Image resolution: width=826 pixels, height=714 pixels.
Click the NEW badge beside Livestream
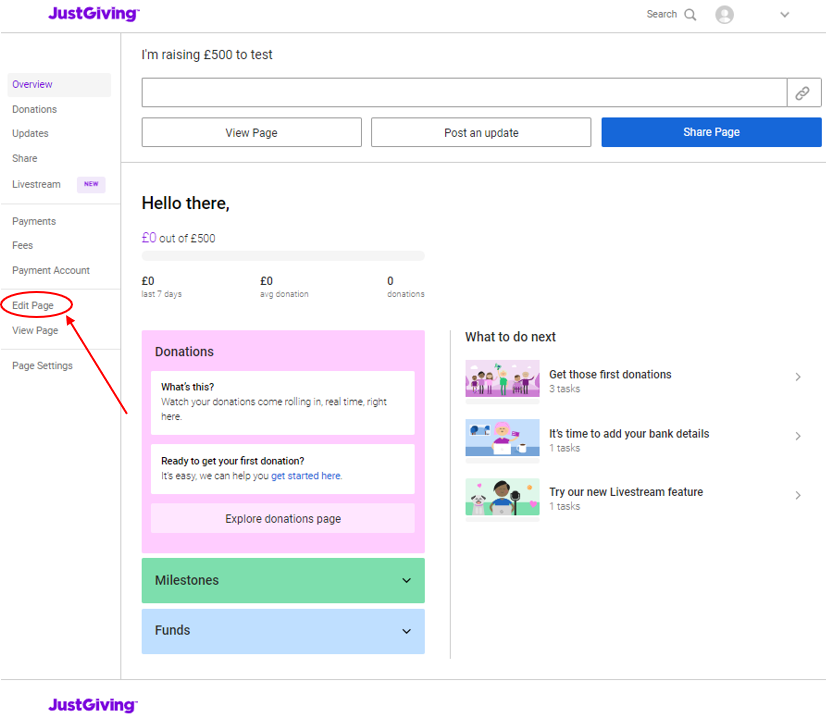(91, 184)
